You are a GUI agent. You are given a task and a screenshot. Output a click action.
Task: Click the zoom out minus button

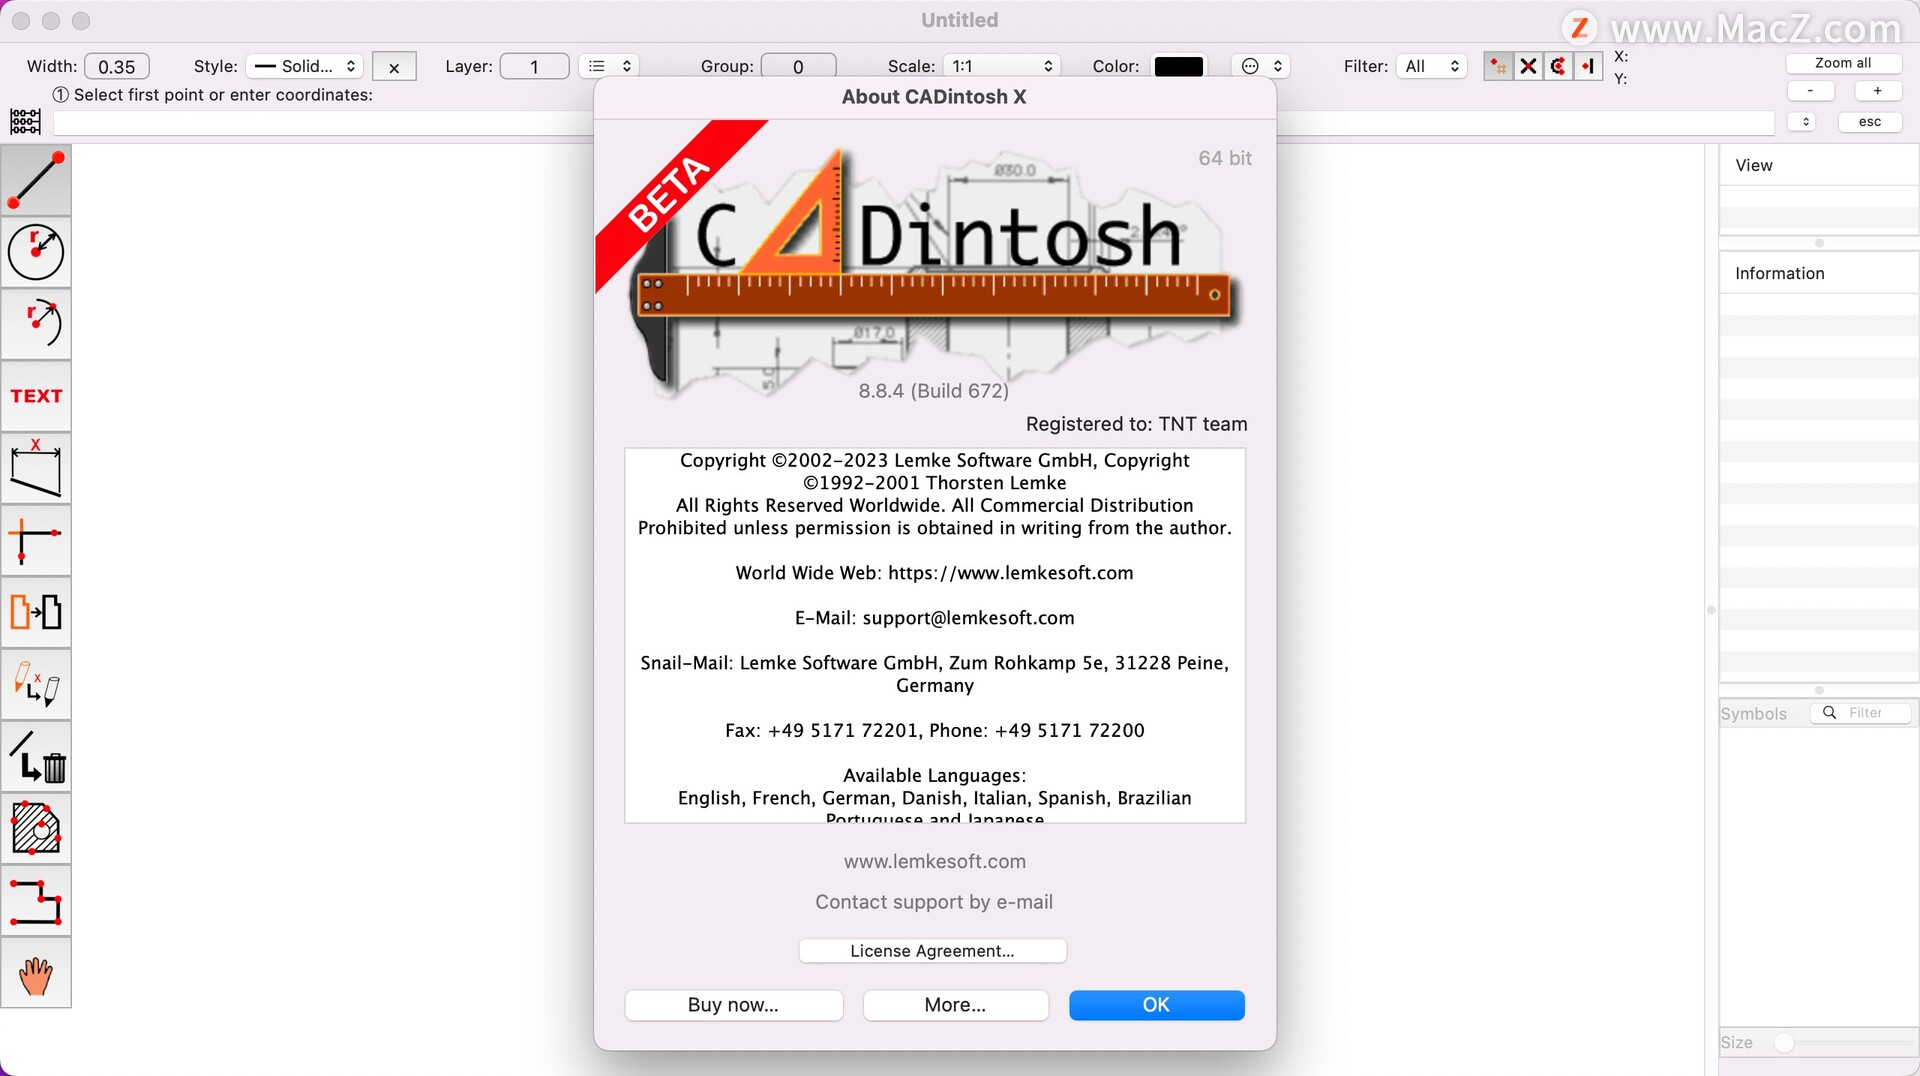click(x=1810, y=91)
